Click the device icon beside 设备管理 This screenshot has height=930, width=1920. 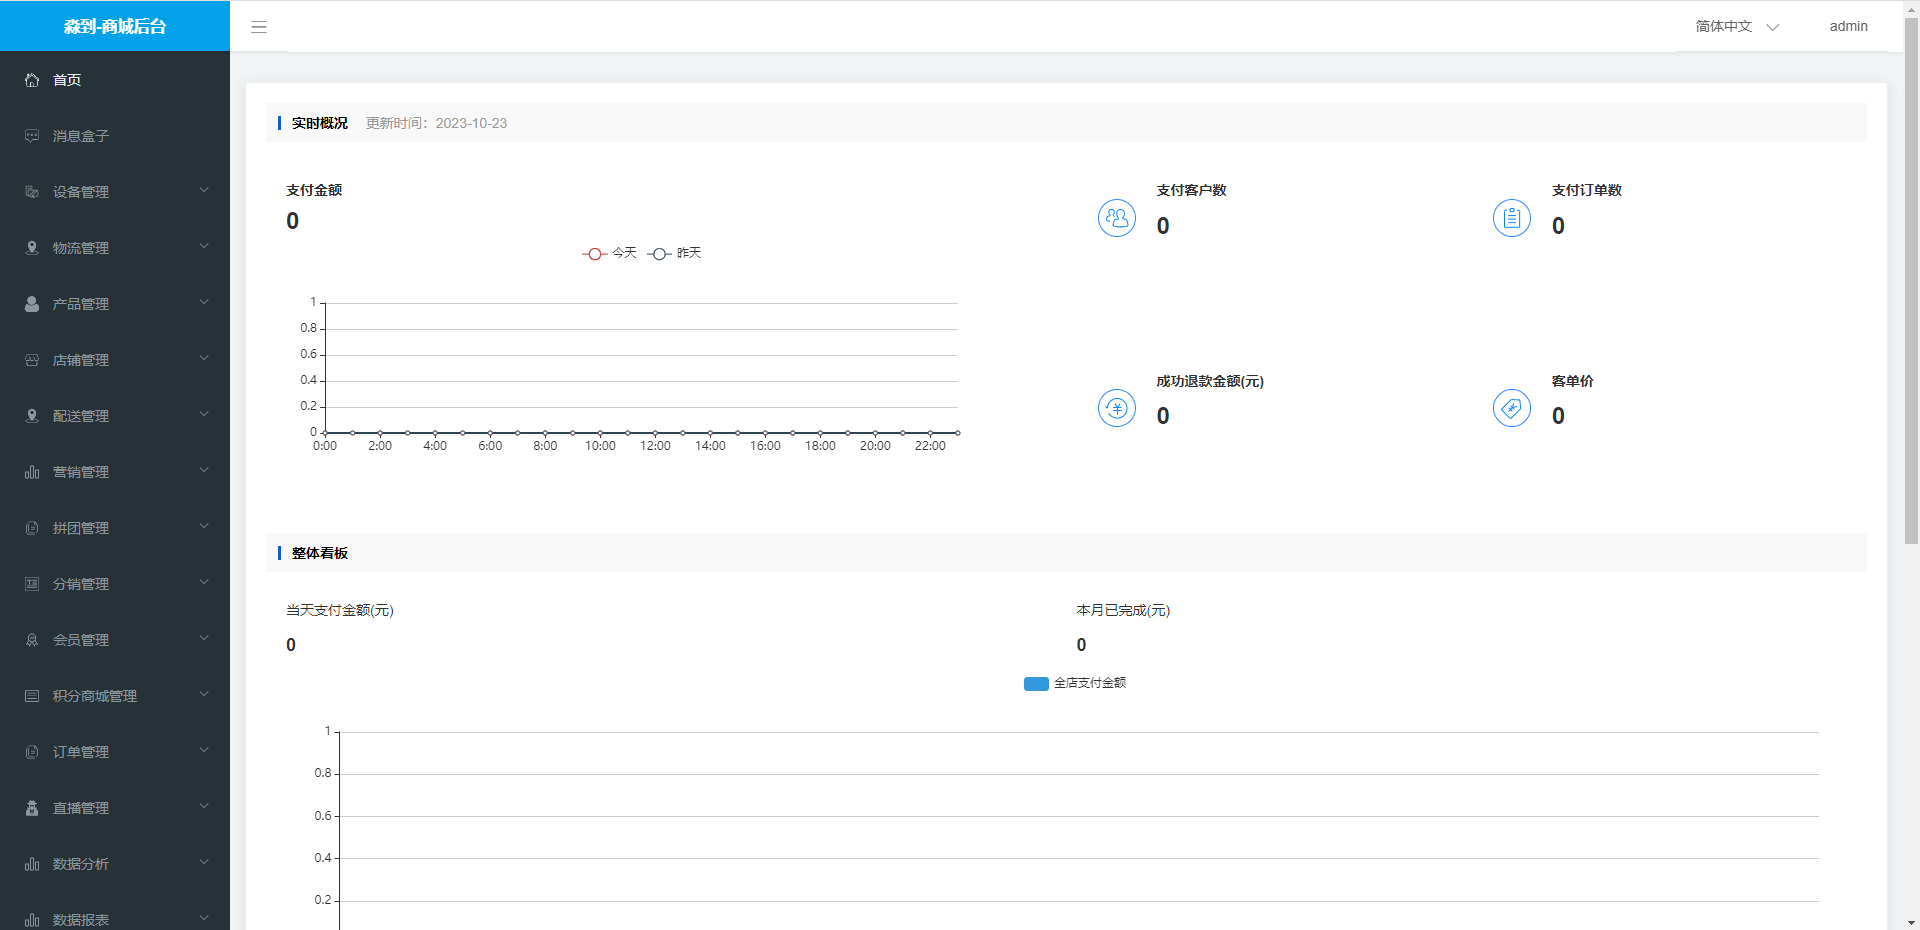click(x=32, y=192)
